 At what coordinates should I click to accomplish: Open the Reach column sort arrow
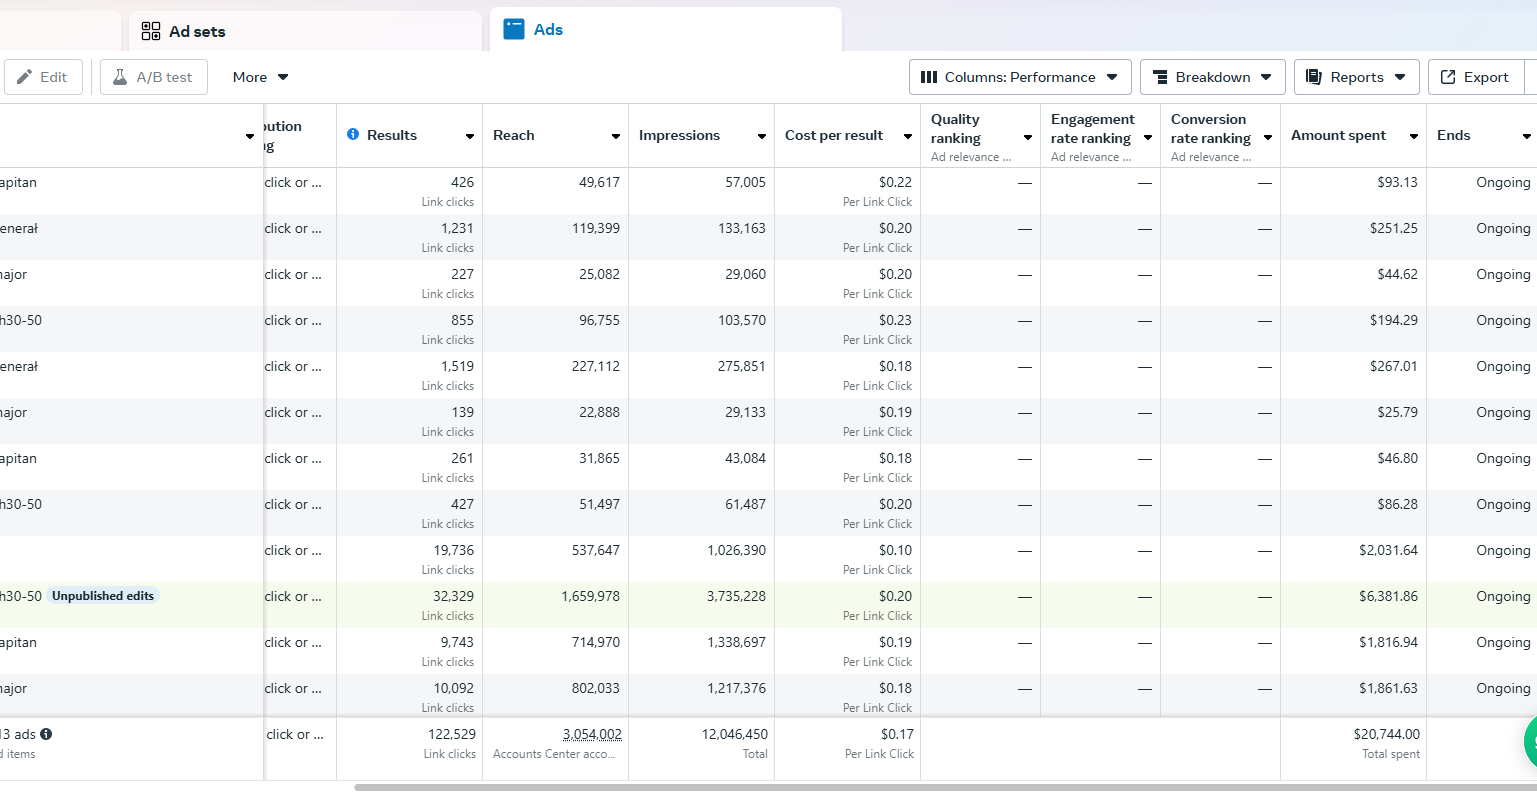point(616,136)
